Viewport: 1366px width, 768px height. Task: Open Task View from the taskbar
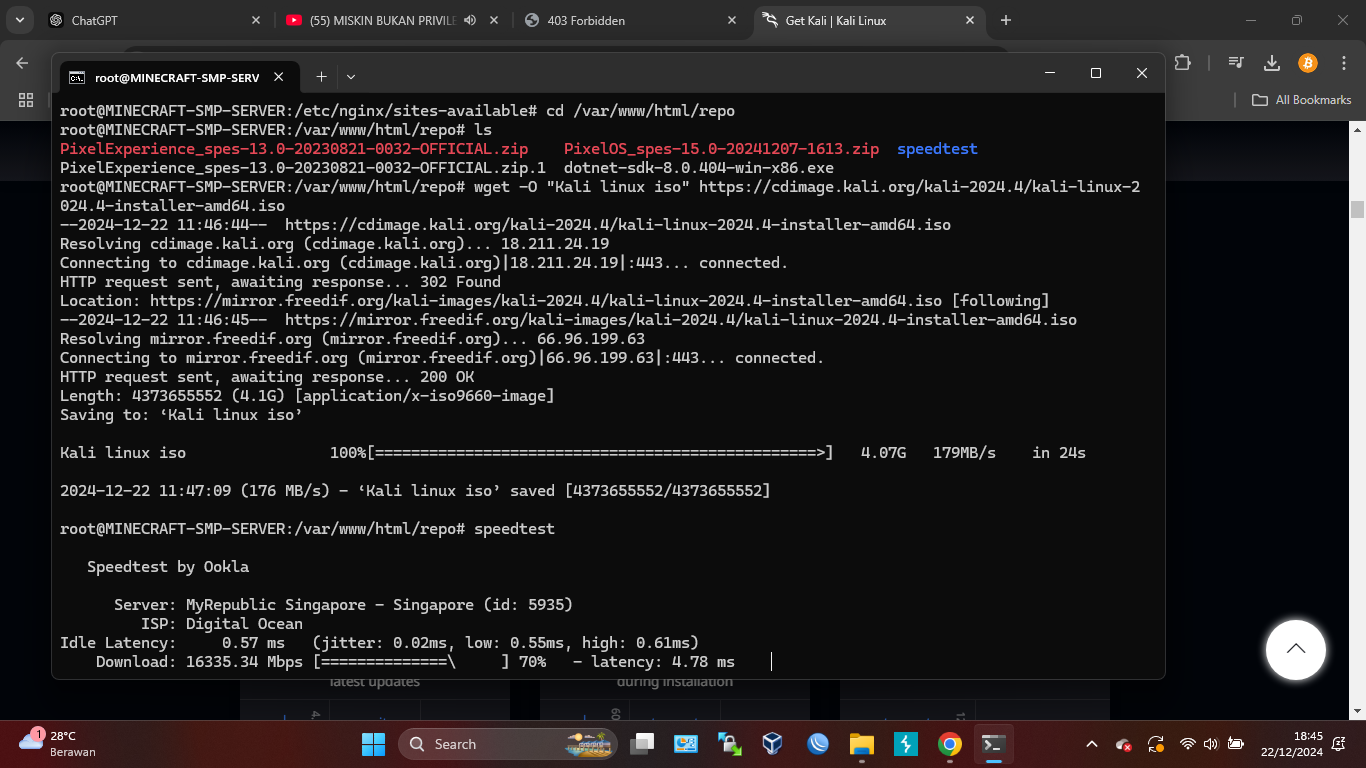pyautogui.click(x=642, y=744)
